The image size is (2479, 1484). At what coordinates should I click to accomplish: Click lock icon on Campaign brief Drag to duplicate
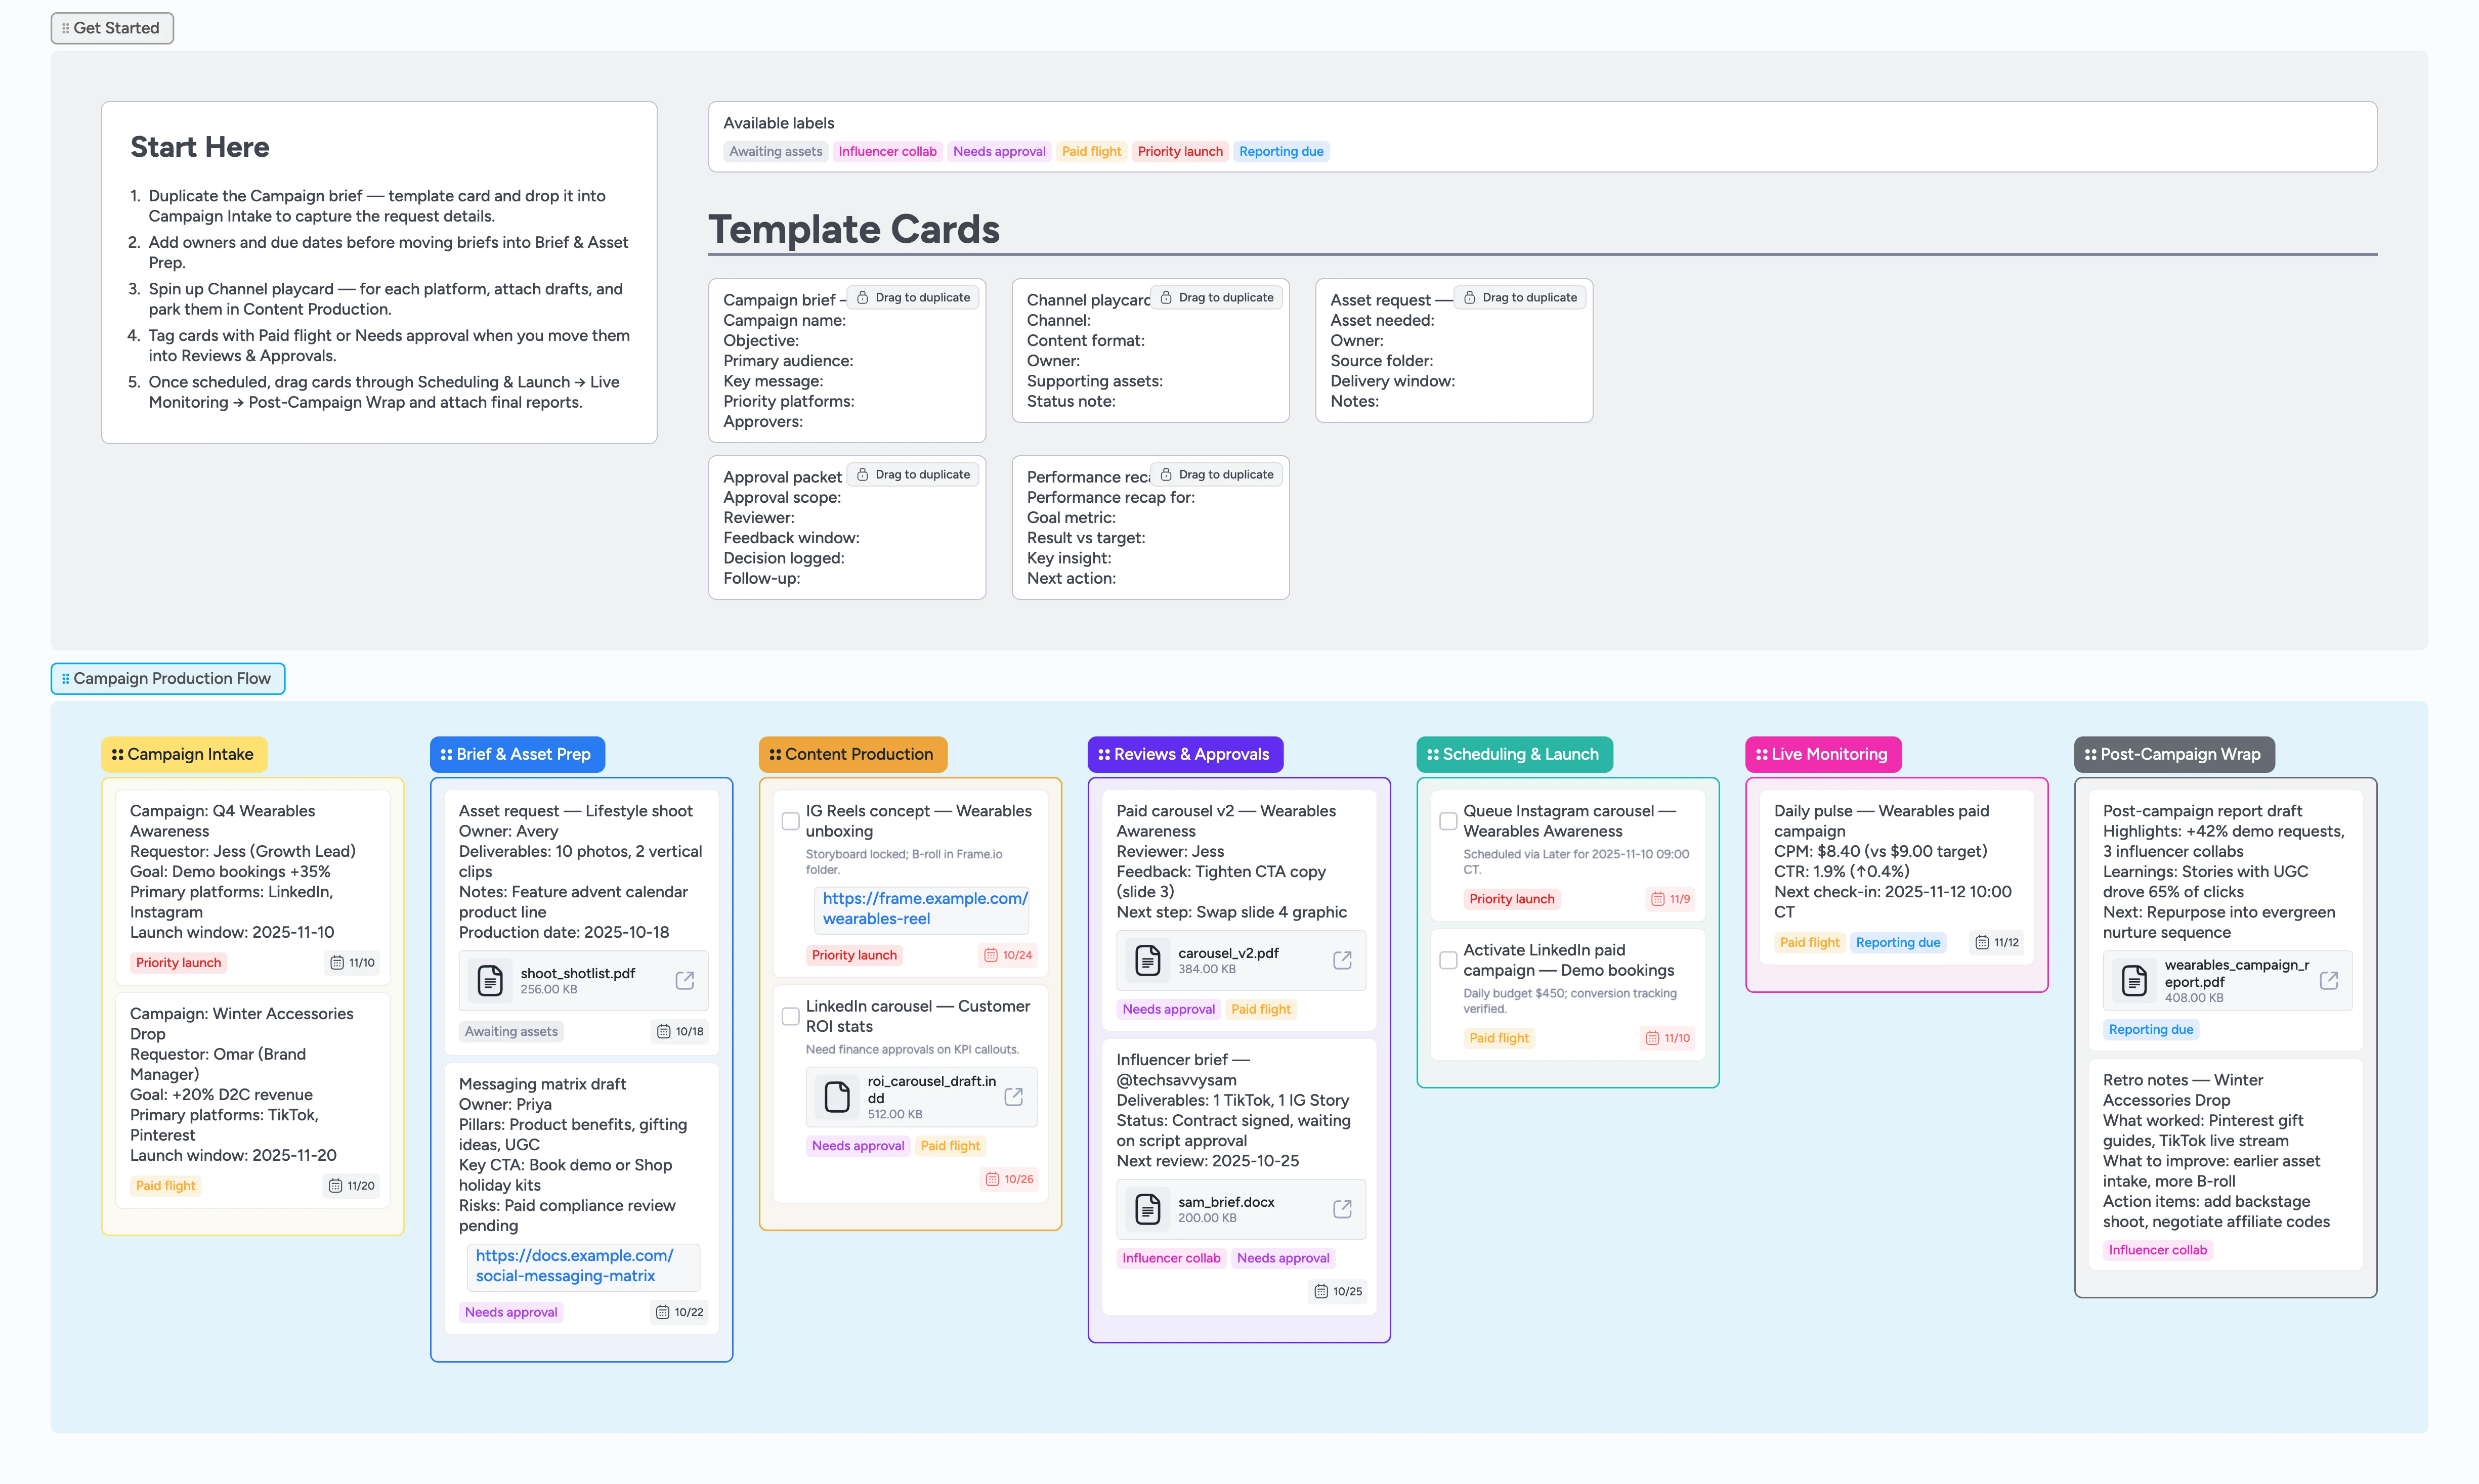pos(864,296)
